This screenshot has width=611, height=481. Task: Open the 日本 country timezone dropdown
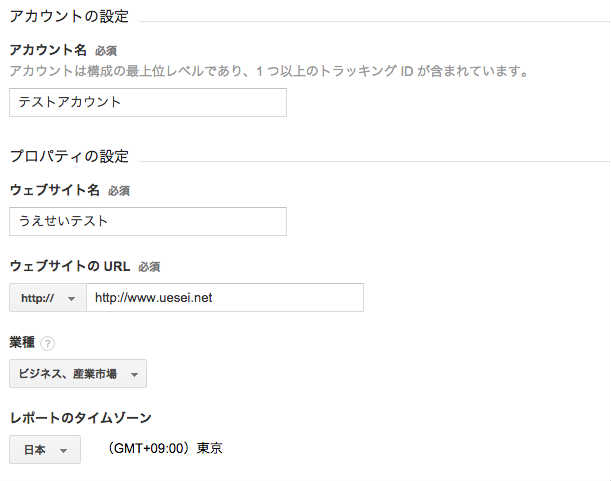[45, 449]
